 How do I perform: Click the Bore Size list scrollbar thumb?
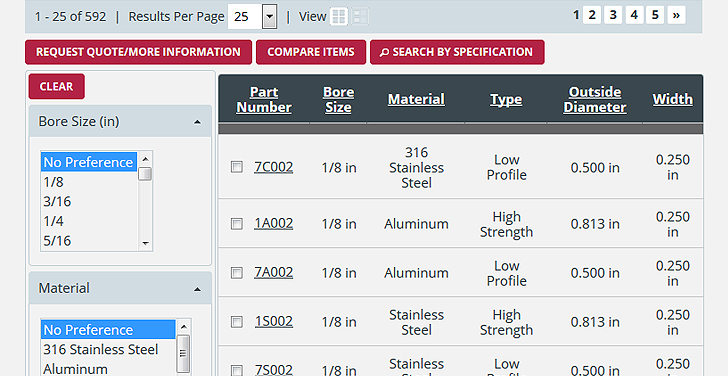[145, 174]
